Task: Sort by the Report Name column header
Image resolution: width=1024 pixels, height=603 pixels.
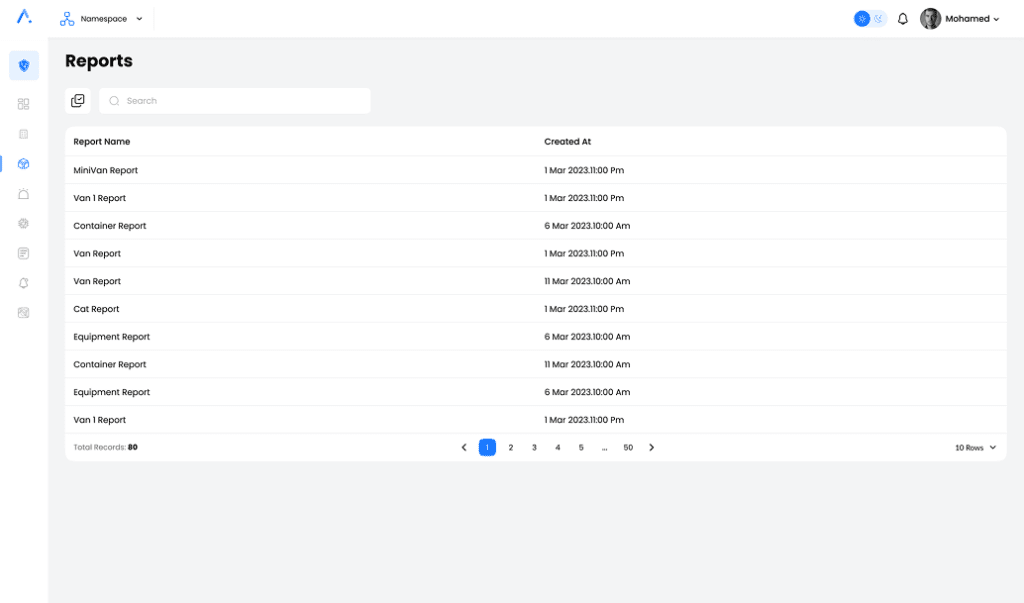Action: (102, 142)
